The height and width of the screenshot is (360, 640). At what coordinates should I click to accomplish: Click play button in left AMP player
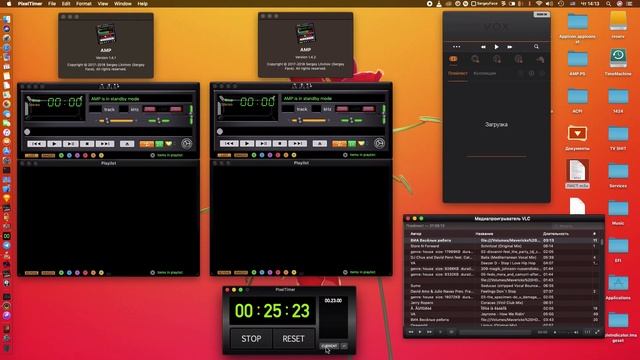(54, 144)
